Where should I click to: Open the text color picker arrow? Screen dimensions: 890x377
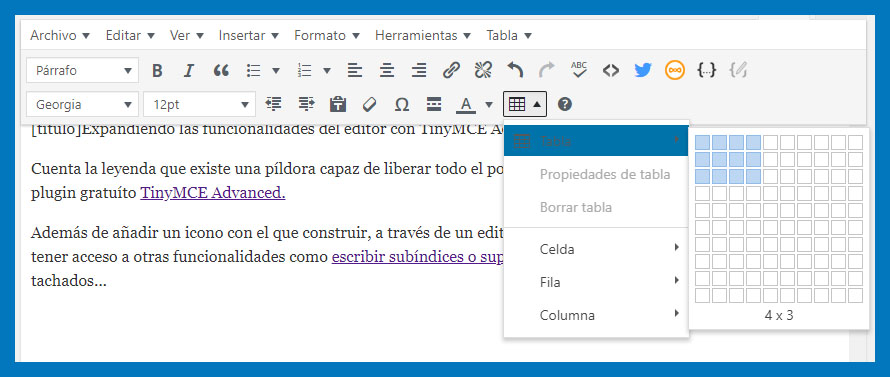(x=489, y=104)
